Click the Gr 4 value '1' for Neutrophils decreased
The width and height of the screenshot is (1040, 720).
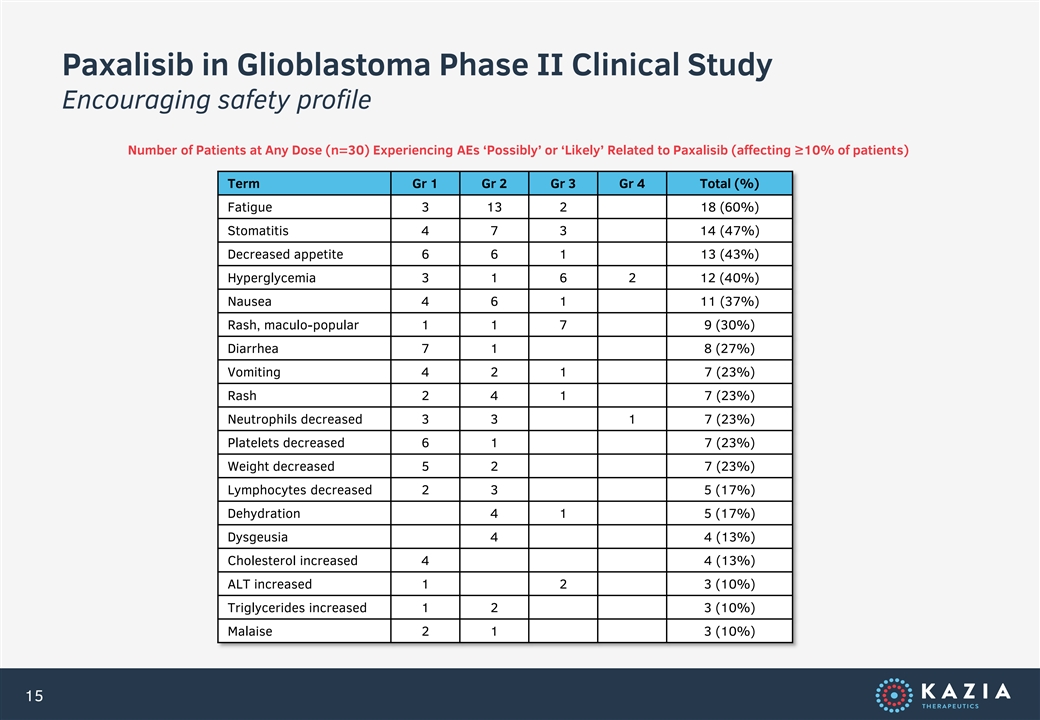pyautogui.click(x=632, y=419)
